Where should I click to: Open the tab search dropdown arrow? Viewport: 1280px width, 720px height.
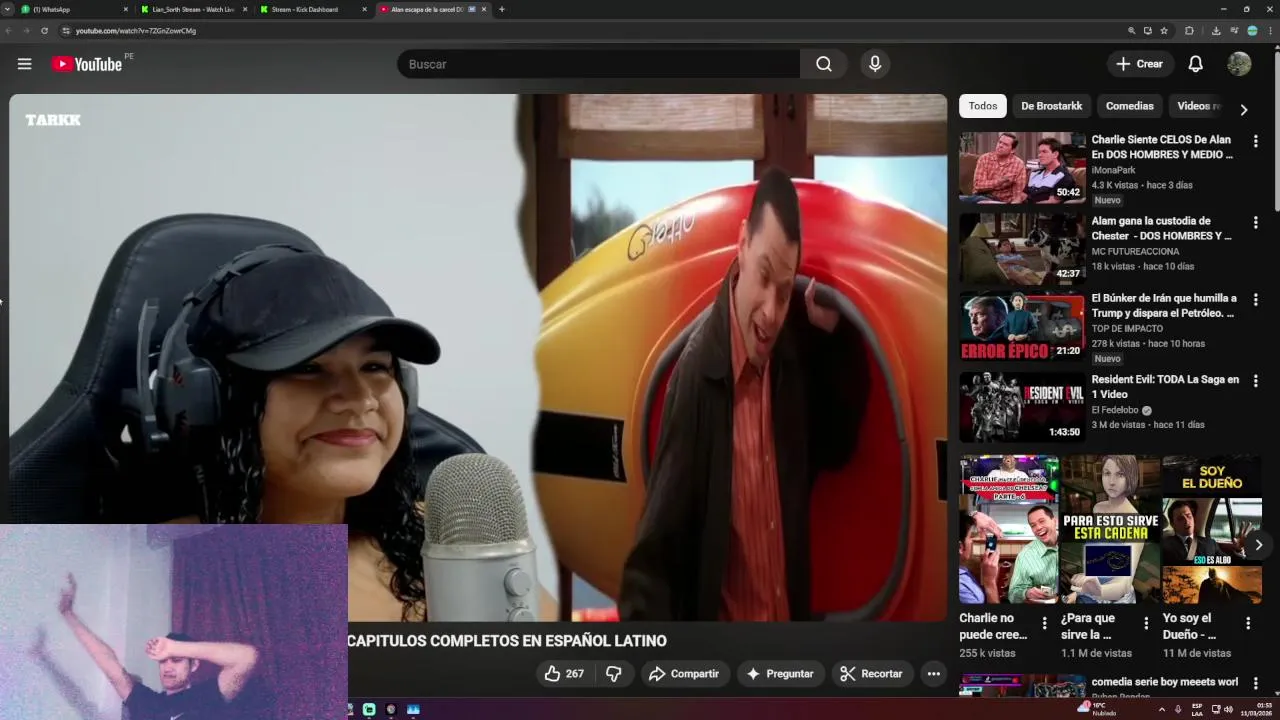(8, 9)
